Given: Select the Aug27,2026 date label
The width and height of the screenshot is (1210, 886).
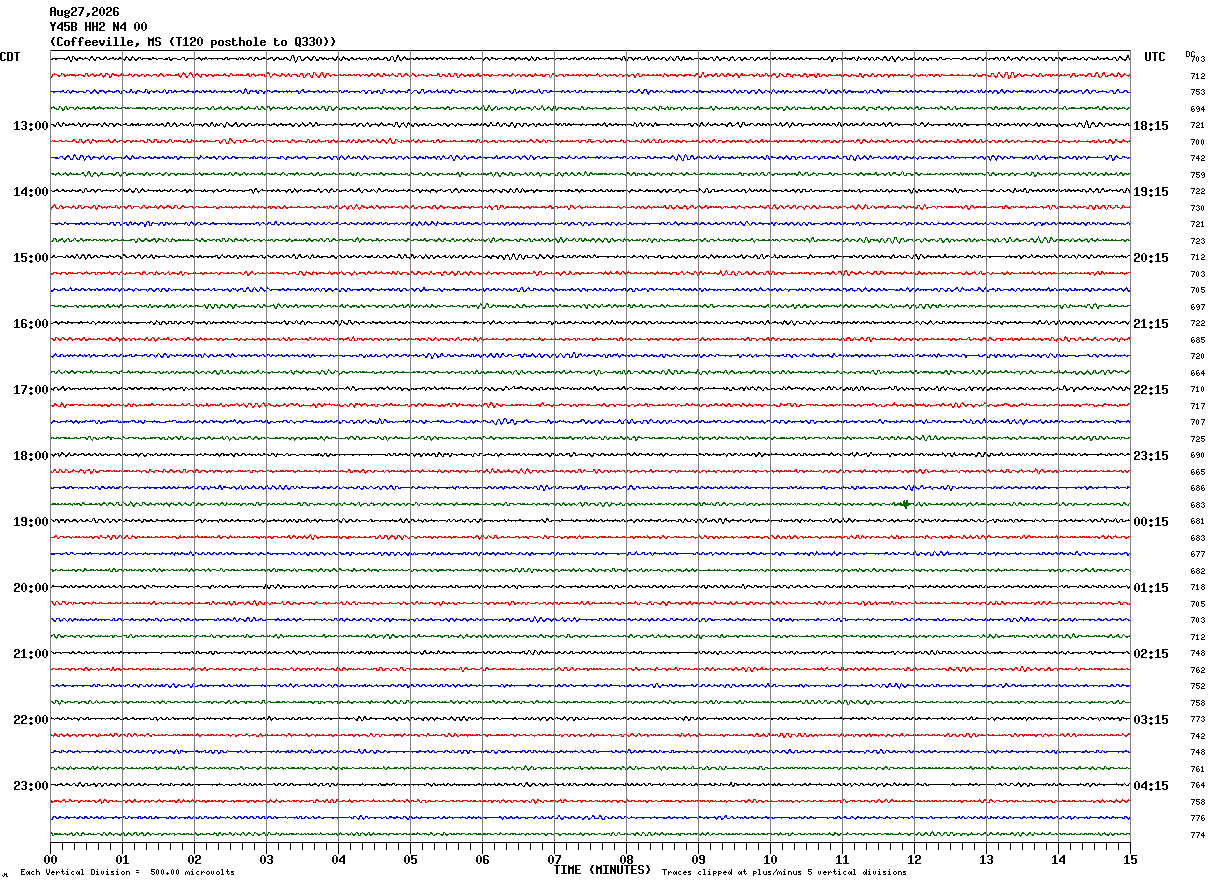Looking at the screenshot, I should coord(84,12).
